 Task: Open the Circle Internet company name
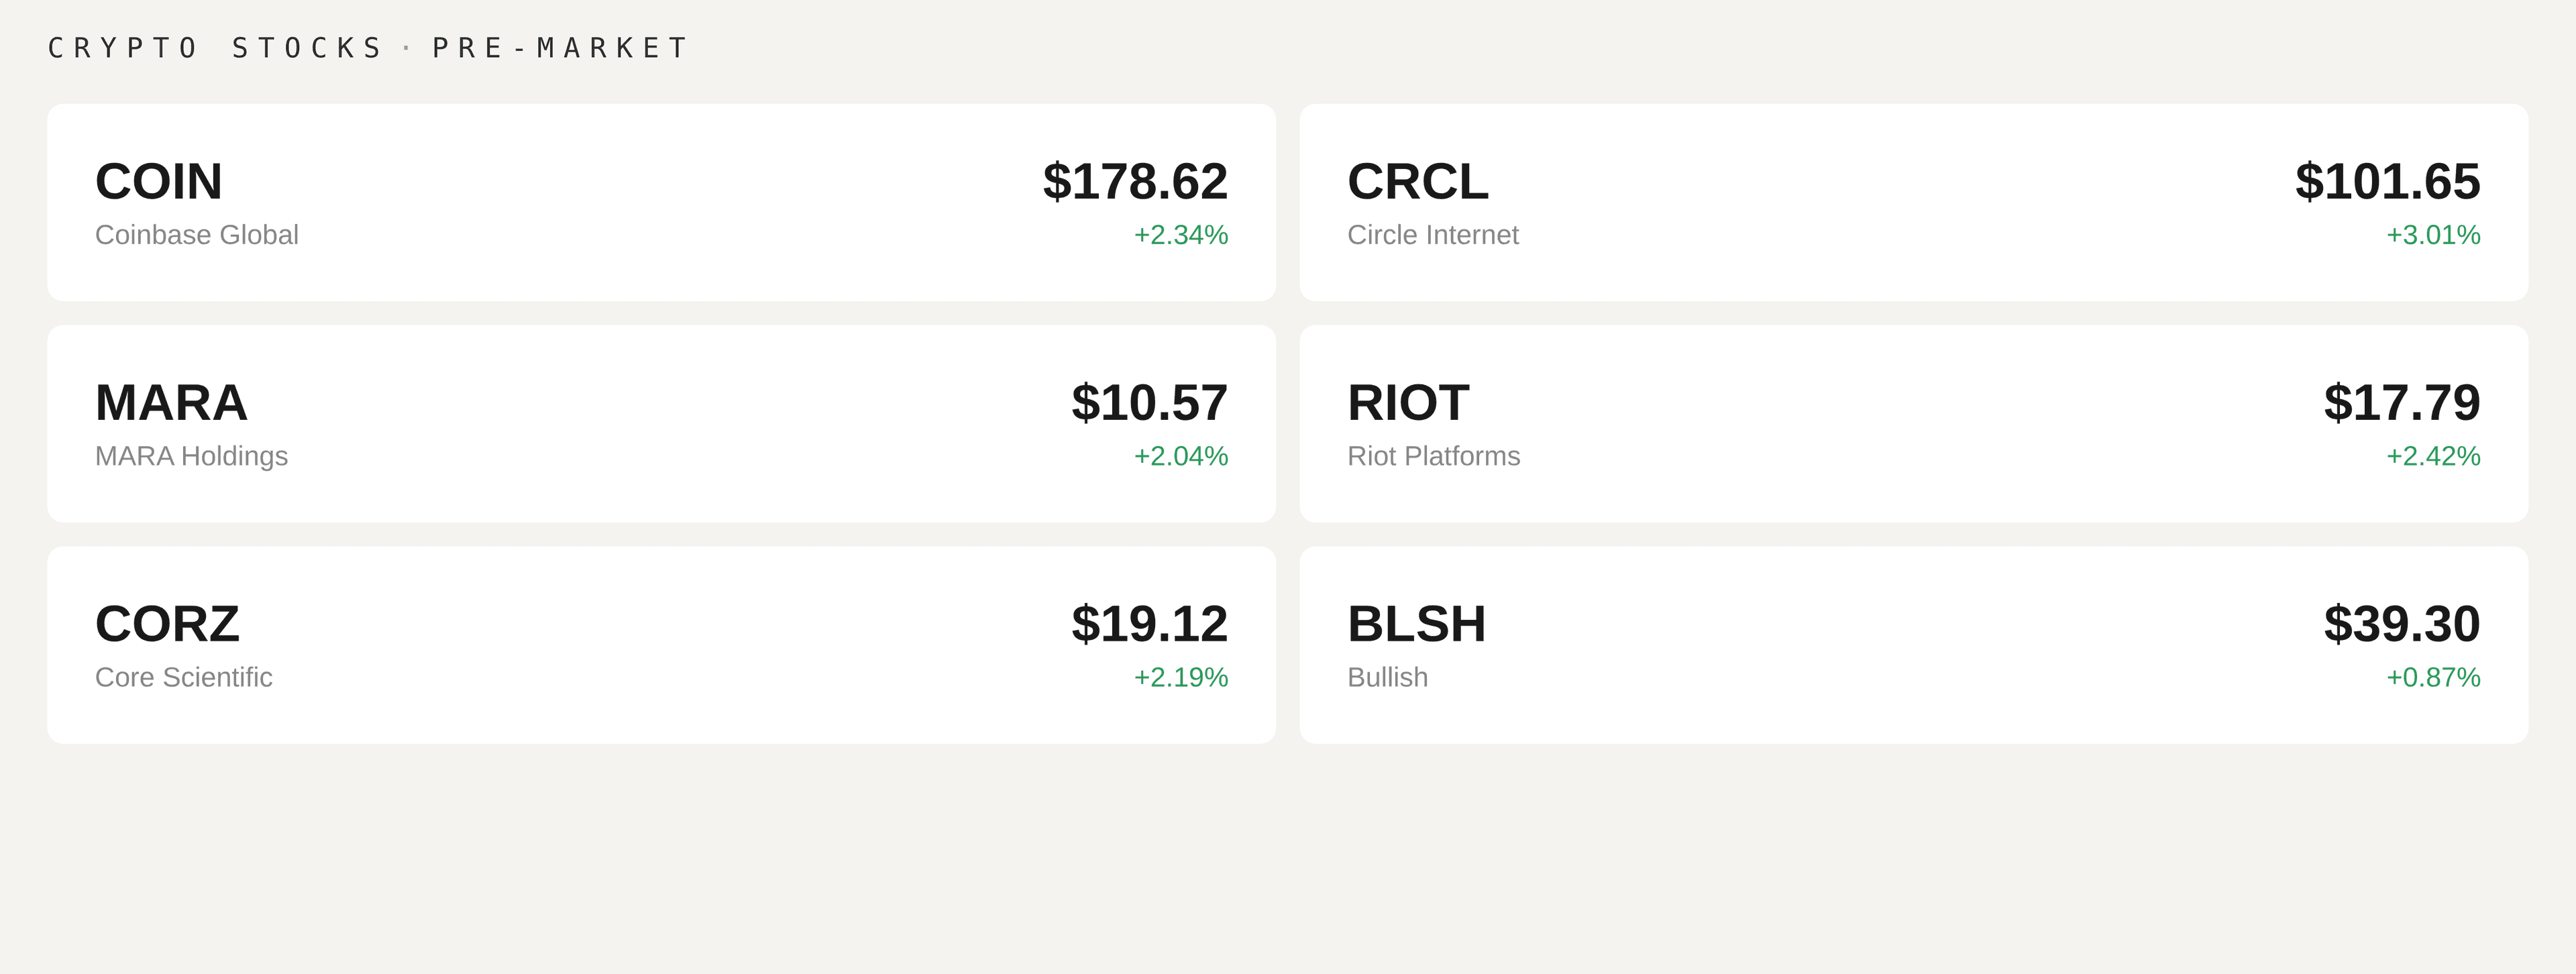click(1432, 235)
